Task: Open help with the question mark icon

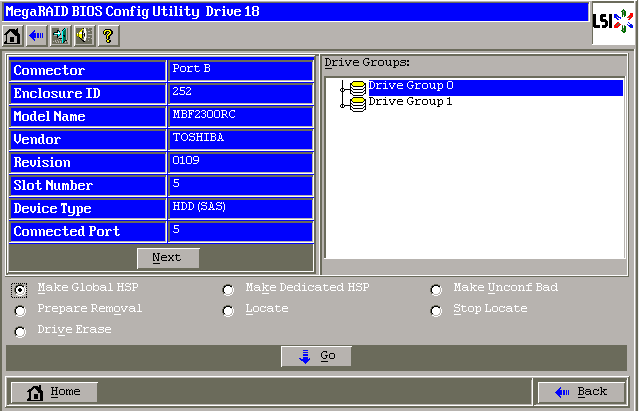Action: [x=108, y=36]
